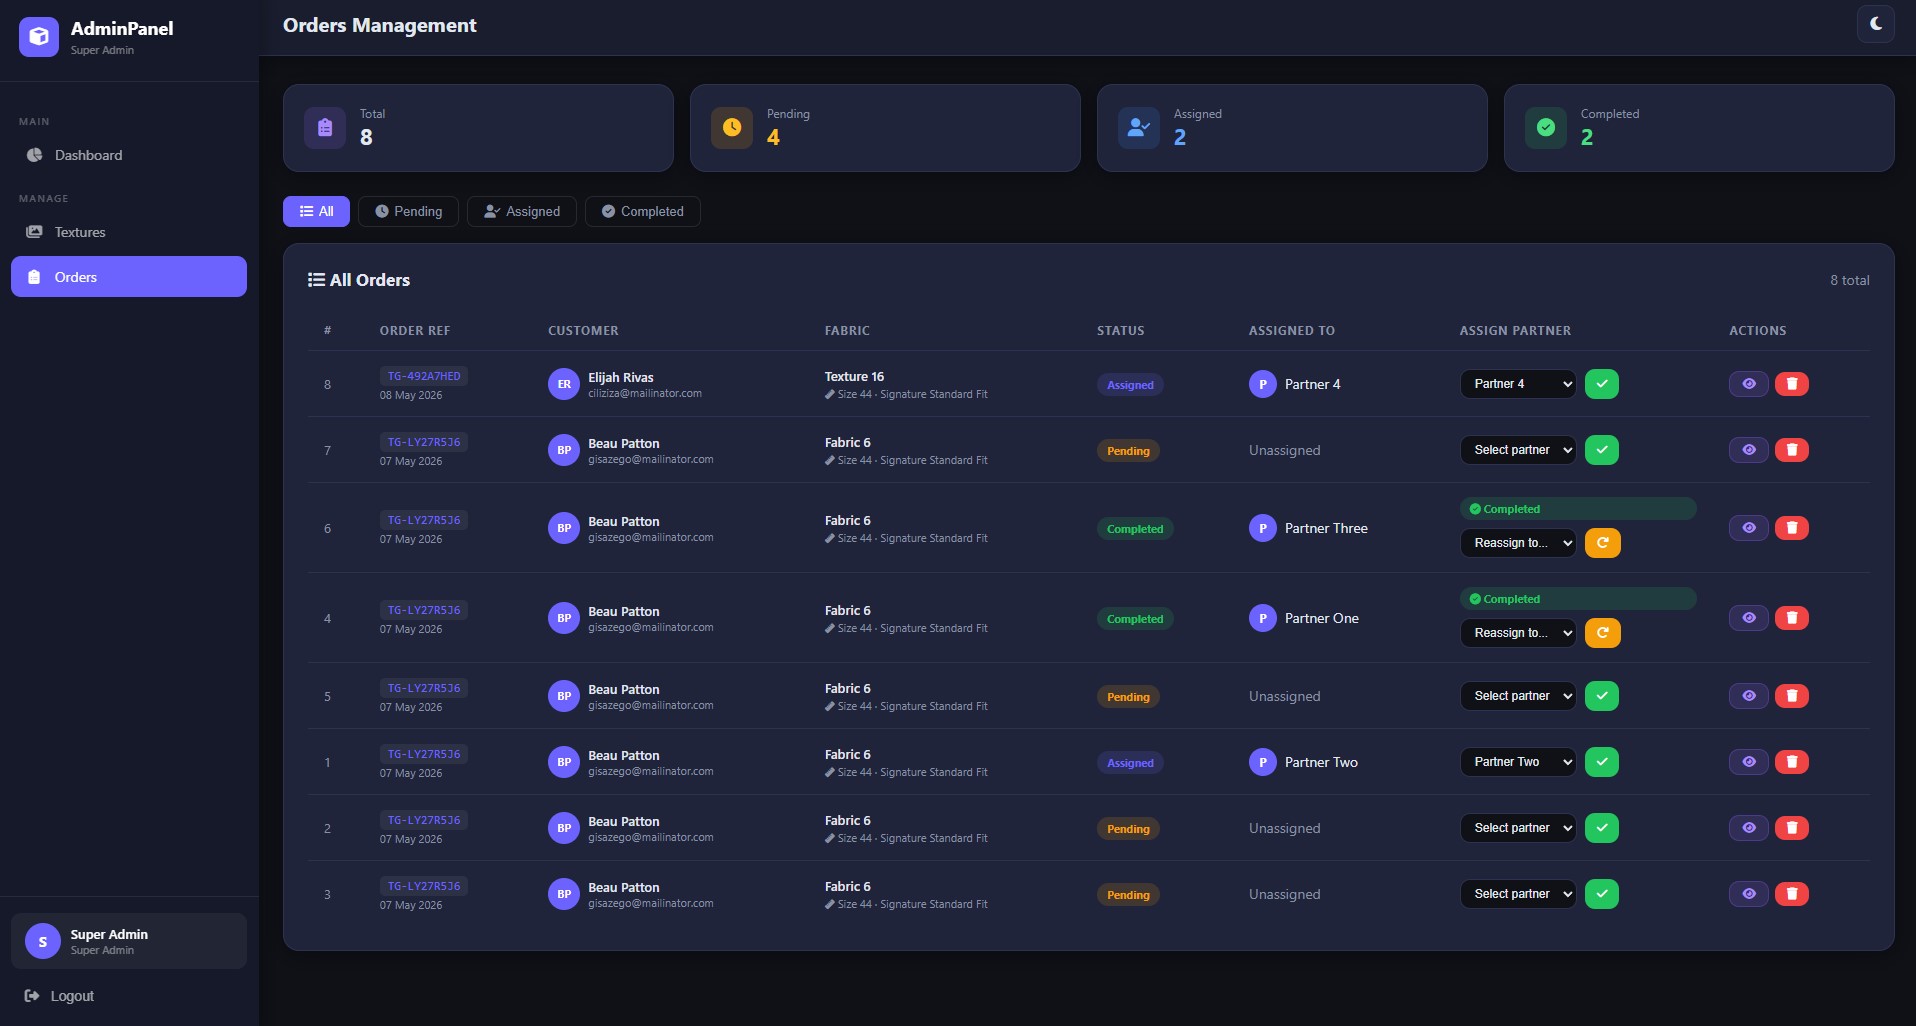Delete order 7 with trash button
Image resolution: width=1916 pixels, height=1026 pixels.
coord(1792,450)
